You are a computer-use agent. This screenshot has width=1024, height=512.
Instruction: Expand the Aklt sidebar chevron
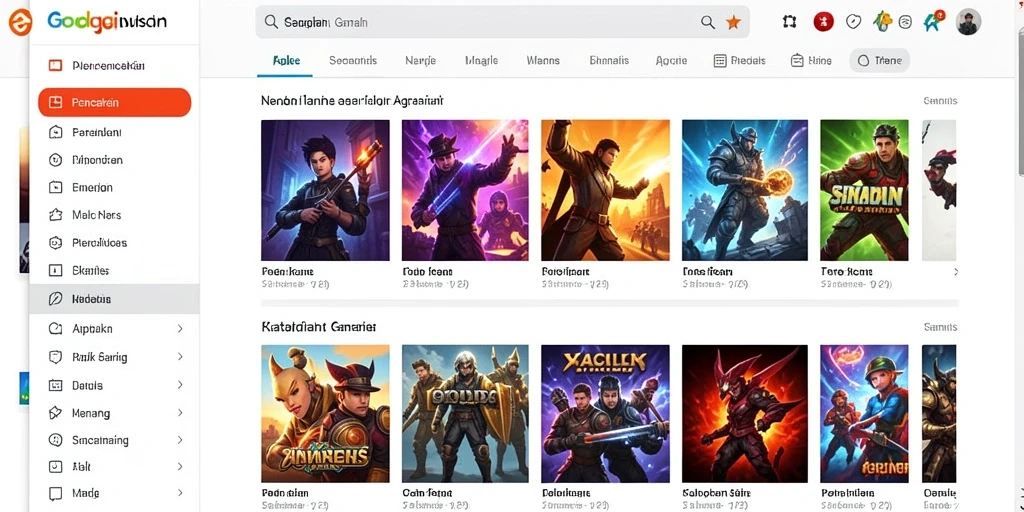click(x=180, y=466)
